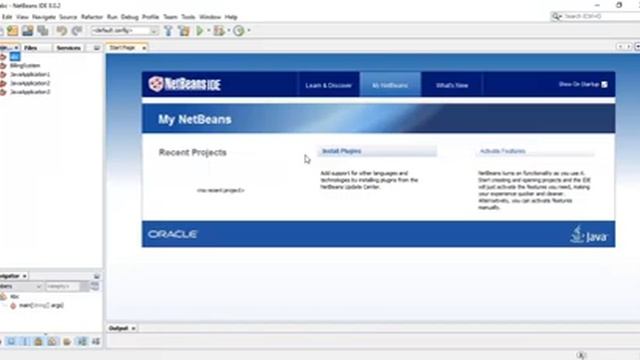Open the Edit menu
Image resolution: width=640 pixels, height=360 pixels.
7,17
